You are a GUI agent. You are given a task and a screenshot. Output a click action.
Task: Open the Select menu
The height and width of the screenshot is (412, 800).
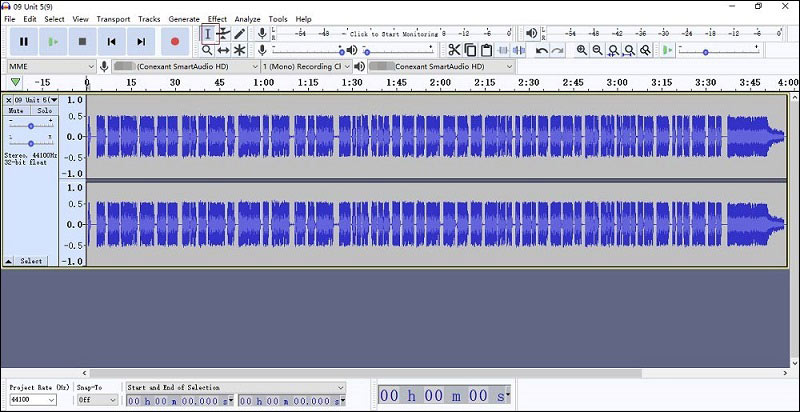coord(54,19)
